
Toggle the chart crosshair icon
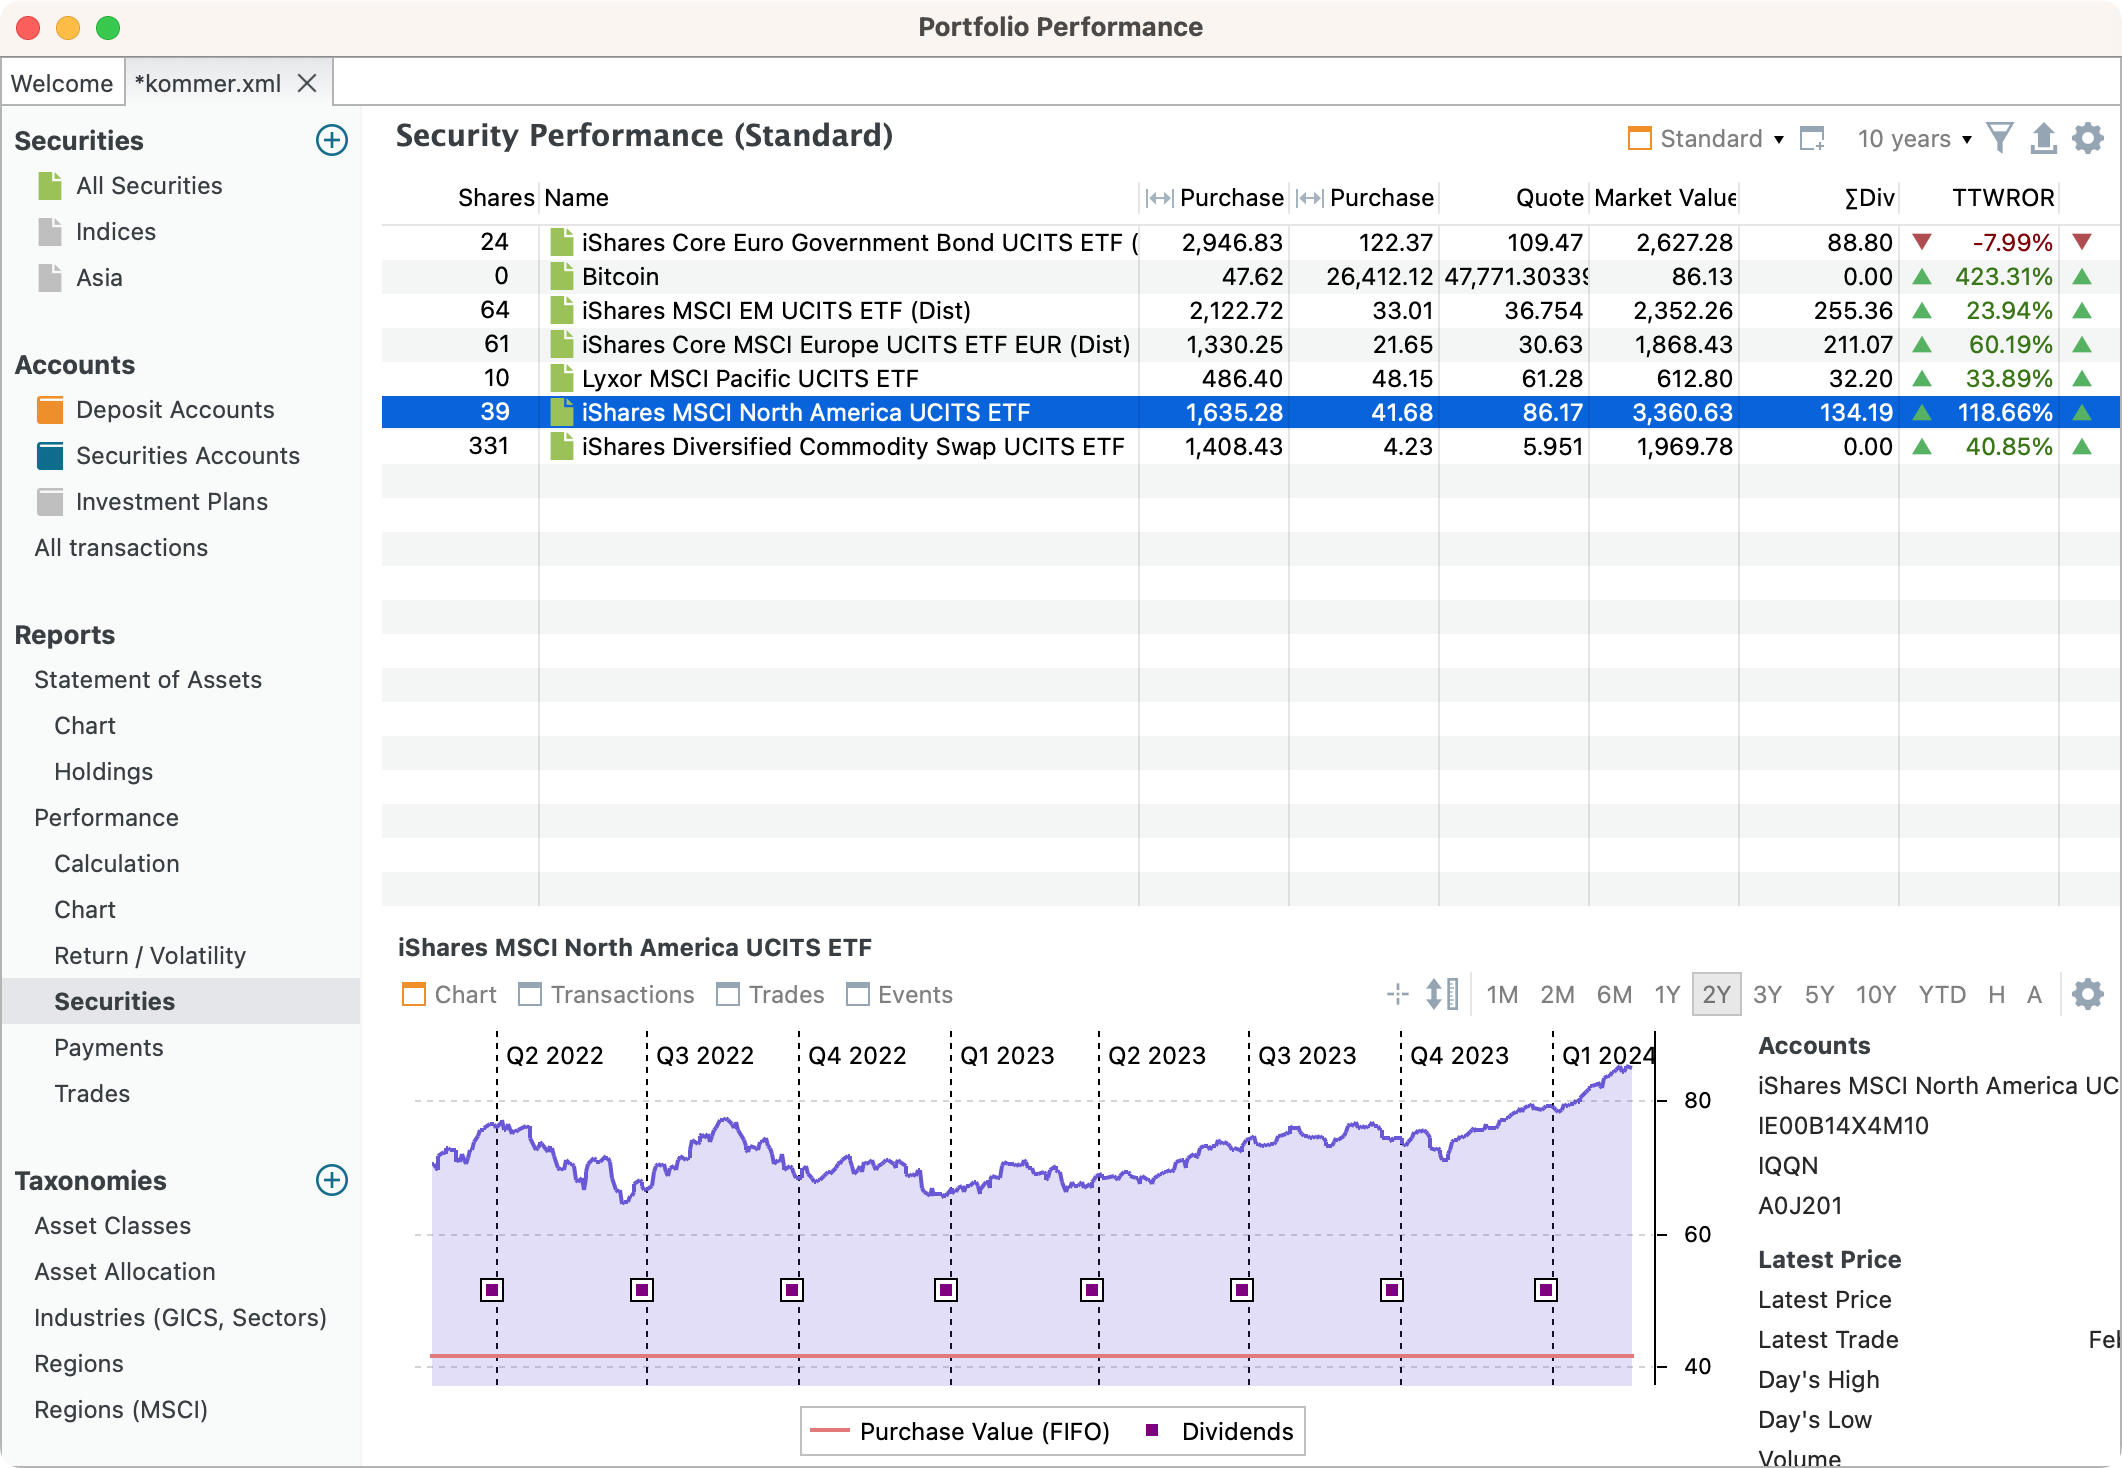coord(1398,994)
